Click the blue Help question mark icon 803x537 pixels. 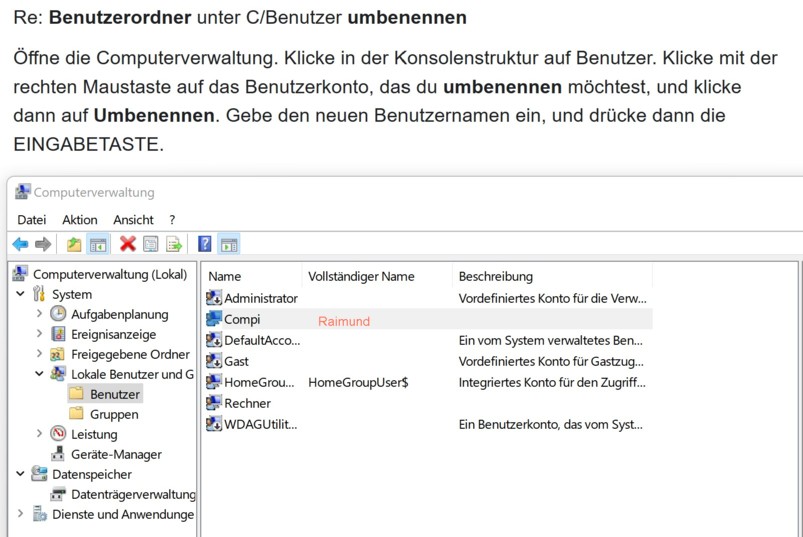(x=204, y=244)
